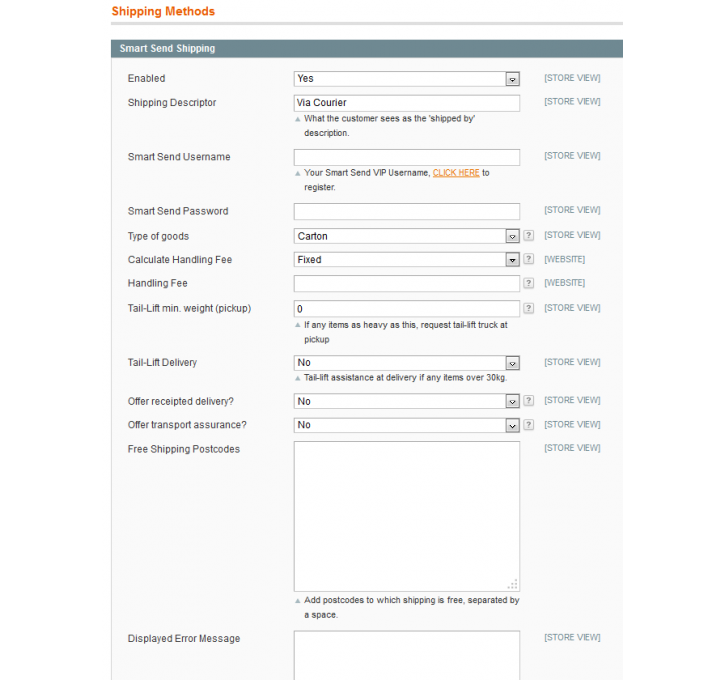Open the Tail-Lift Delivery dropdown
The width and height of the screenshot is (725, 680).
pos(406,363)
